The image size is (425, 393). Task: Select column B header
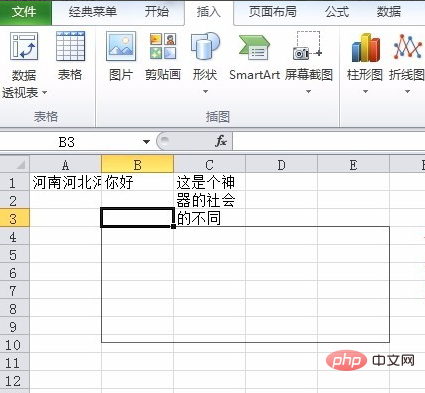point(137,164)
